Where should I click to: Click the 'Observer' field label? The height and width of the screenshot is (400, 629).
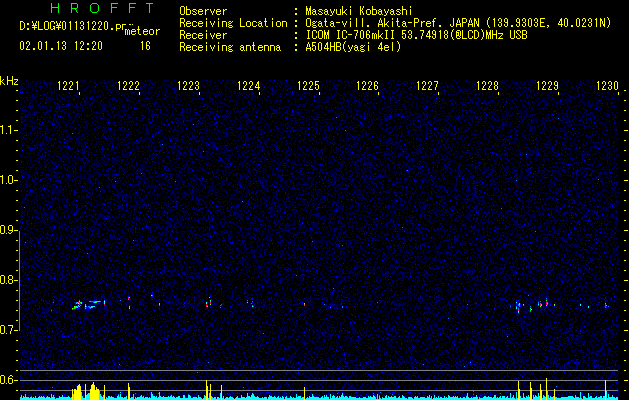click(203, 11)
